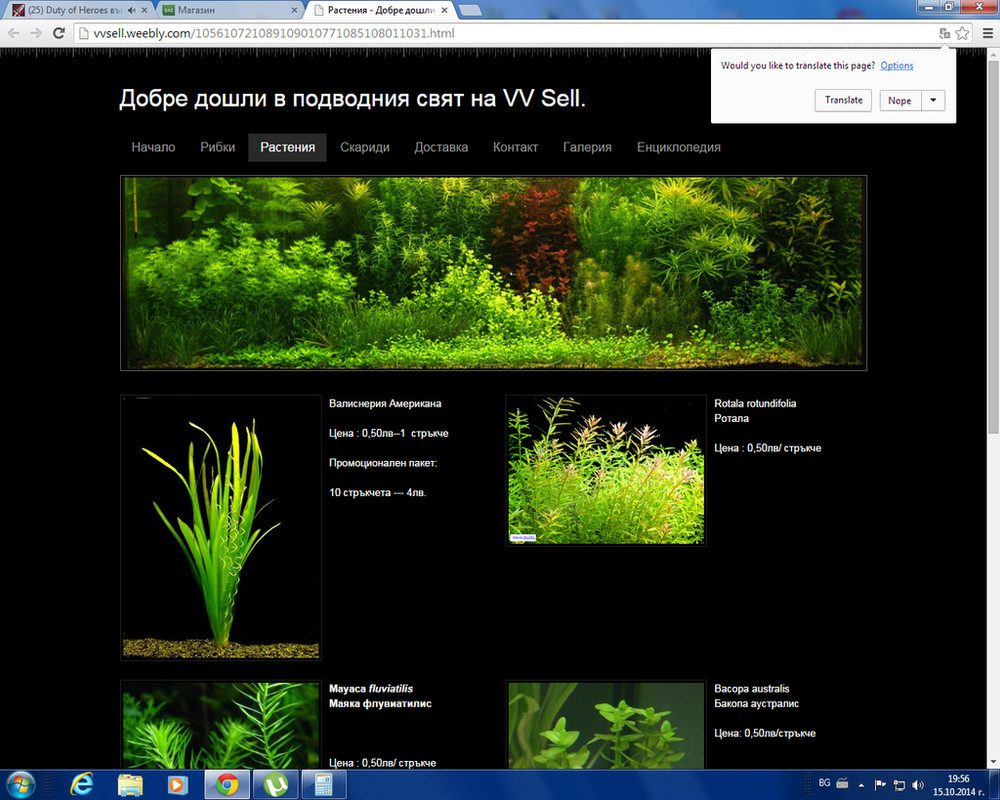This screenshot has height=800, width=1000.
Task: Expand the dropdown arrow next to Nope
Action: 933,100
